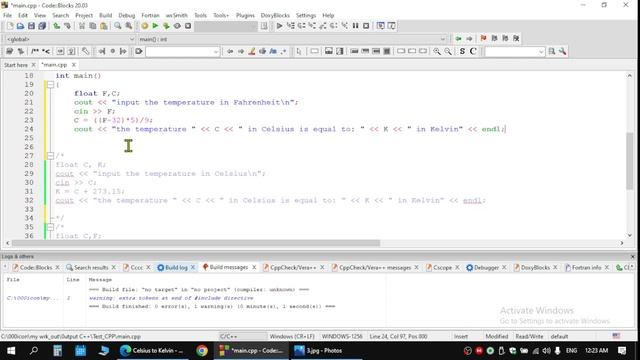This screenshot has width=640, height=360.
Task: Click the Read/Write status bar entry
Action: [x=529, y=336]
